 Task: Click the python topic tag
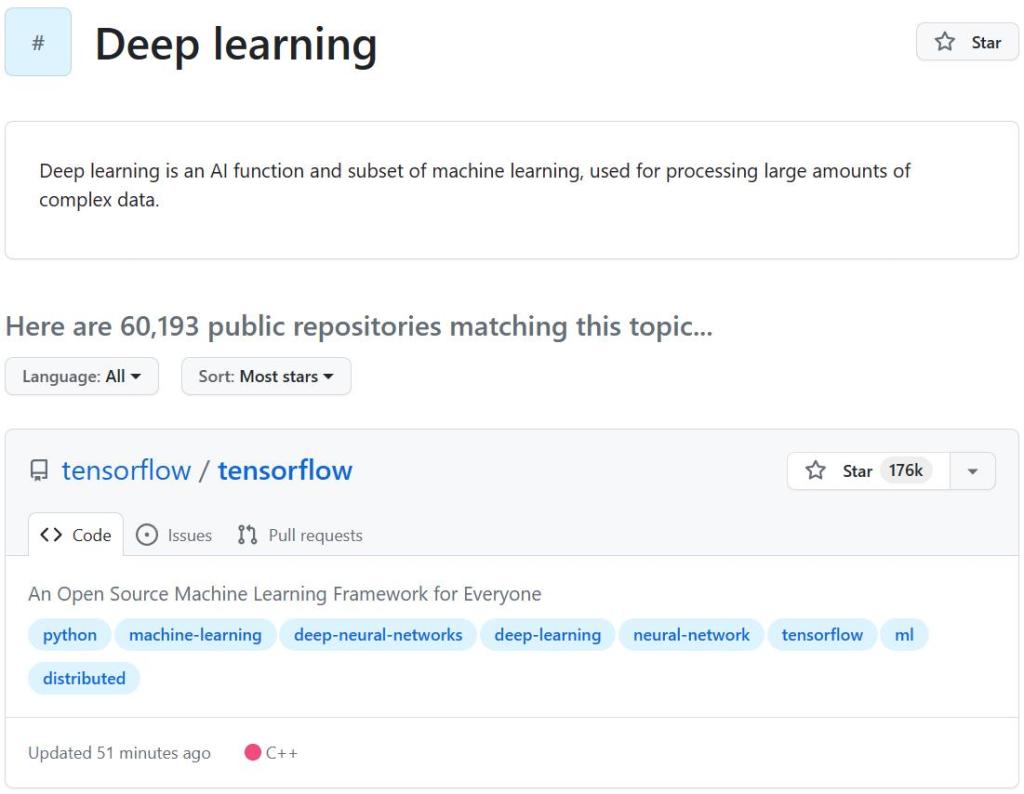(x=70, y=635)
